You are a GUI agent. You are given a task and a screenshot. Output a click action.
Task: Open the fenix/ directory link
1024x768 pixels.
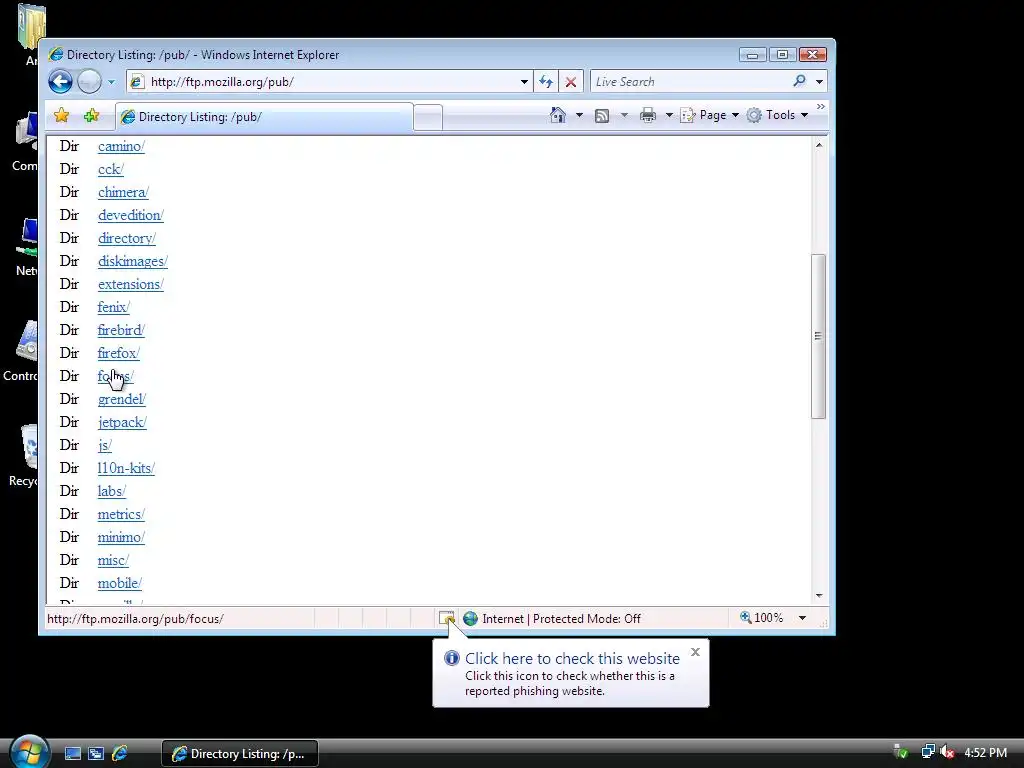114,307
